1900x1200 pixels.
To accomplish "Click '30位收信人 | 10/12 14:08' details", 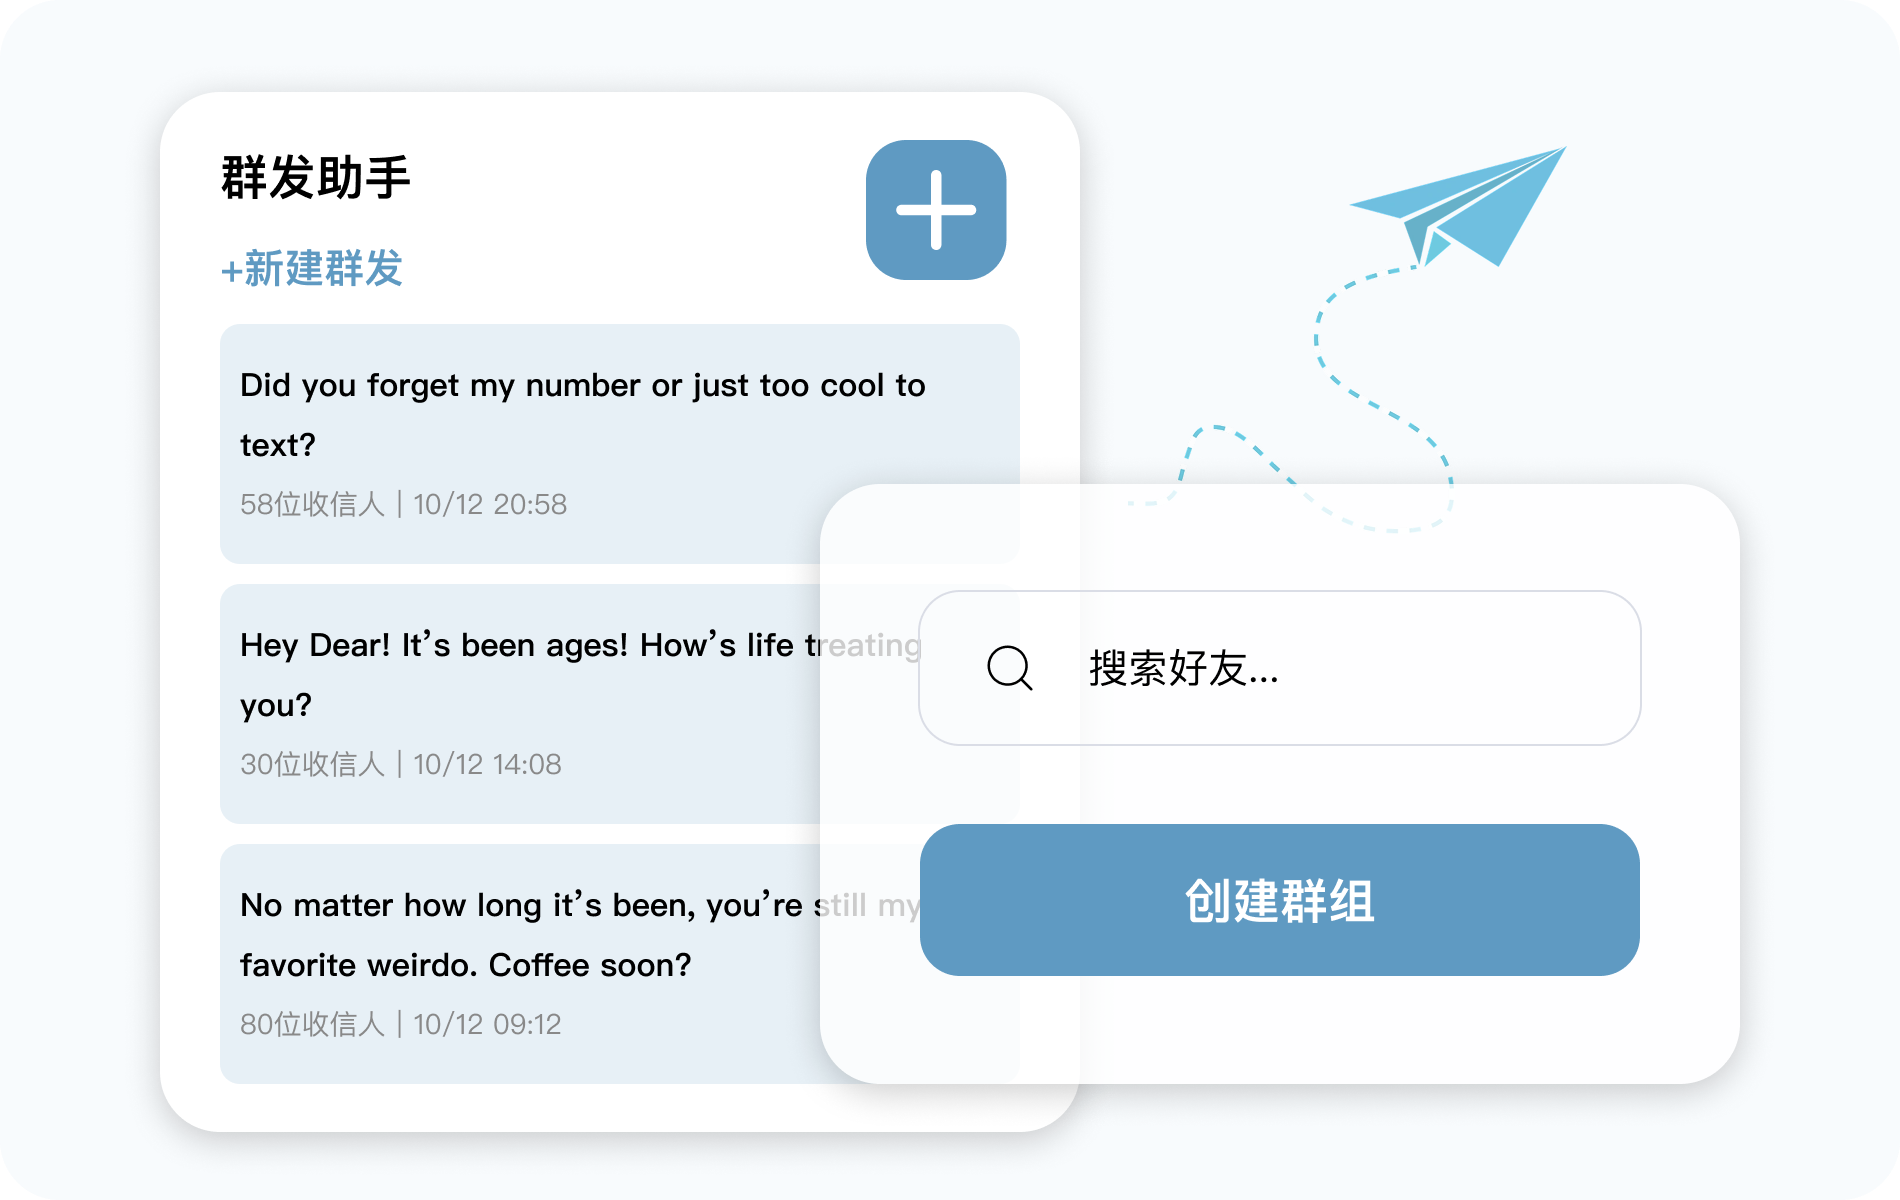I will click(401, 764).
